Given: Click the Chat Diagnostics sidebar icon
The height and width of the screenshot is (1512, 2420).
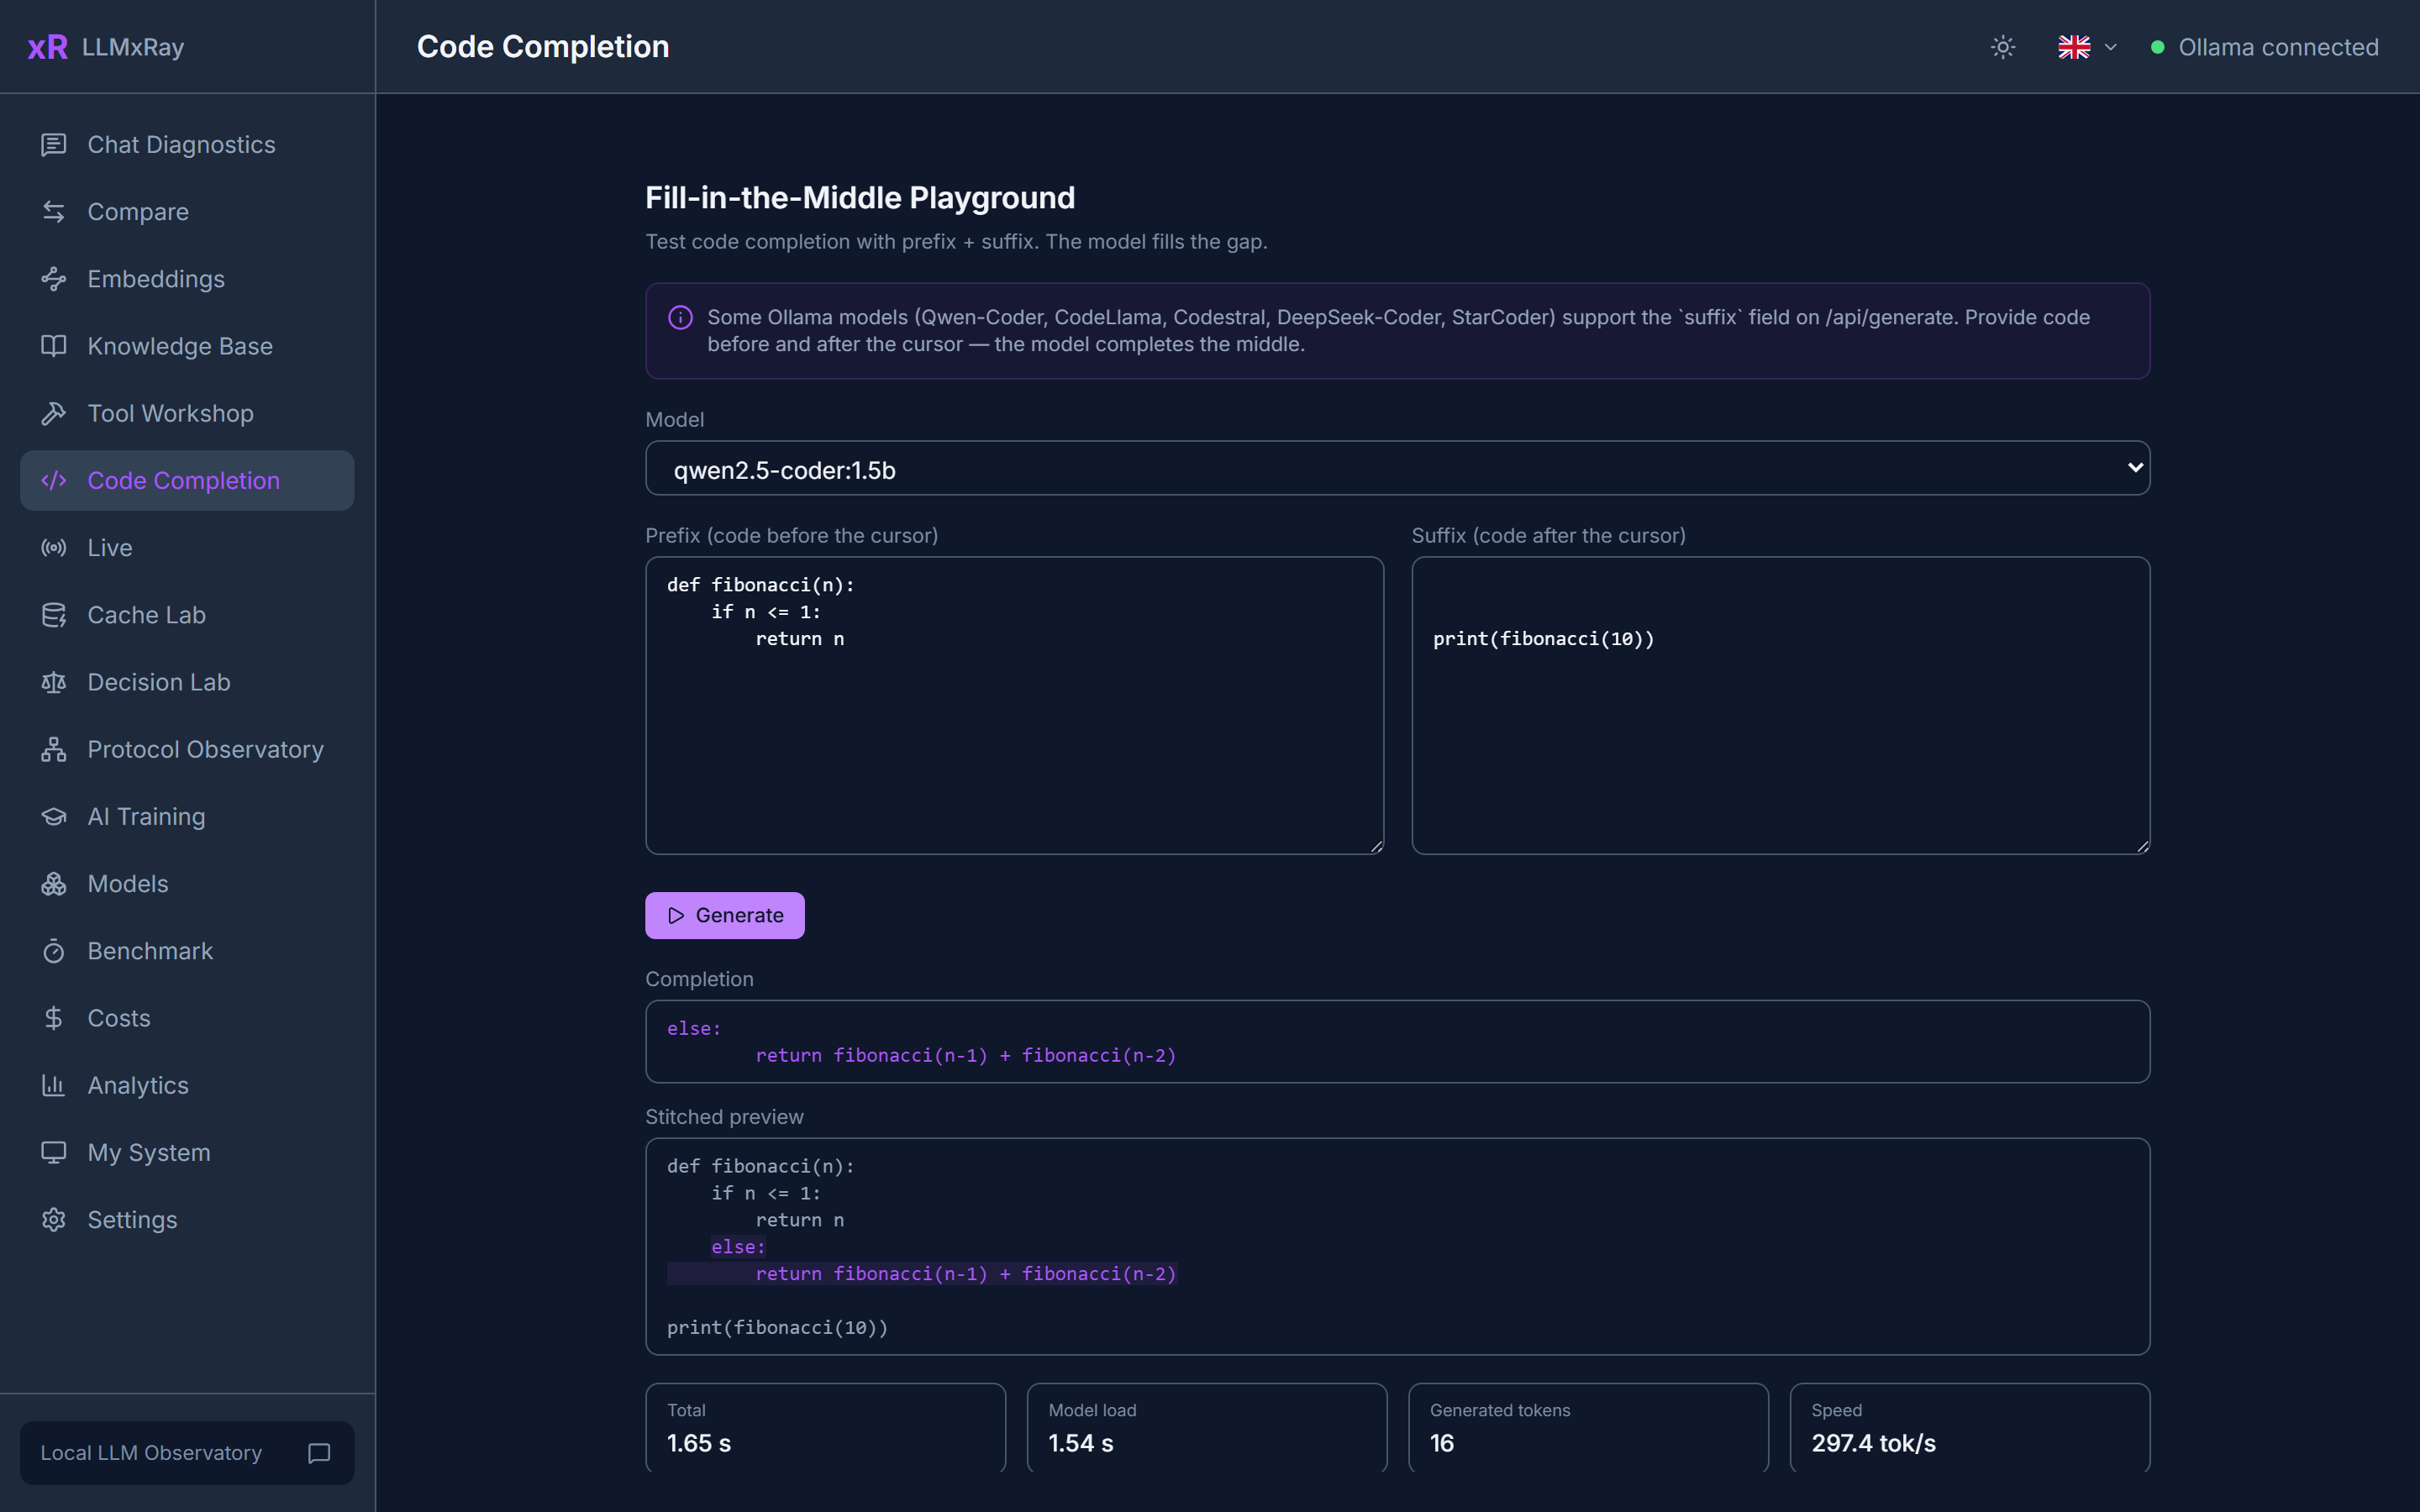Looking at the screenshot, I should (54, 145).
